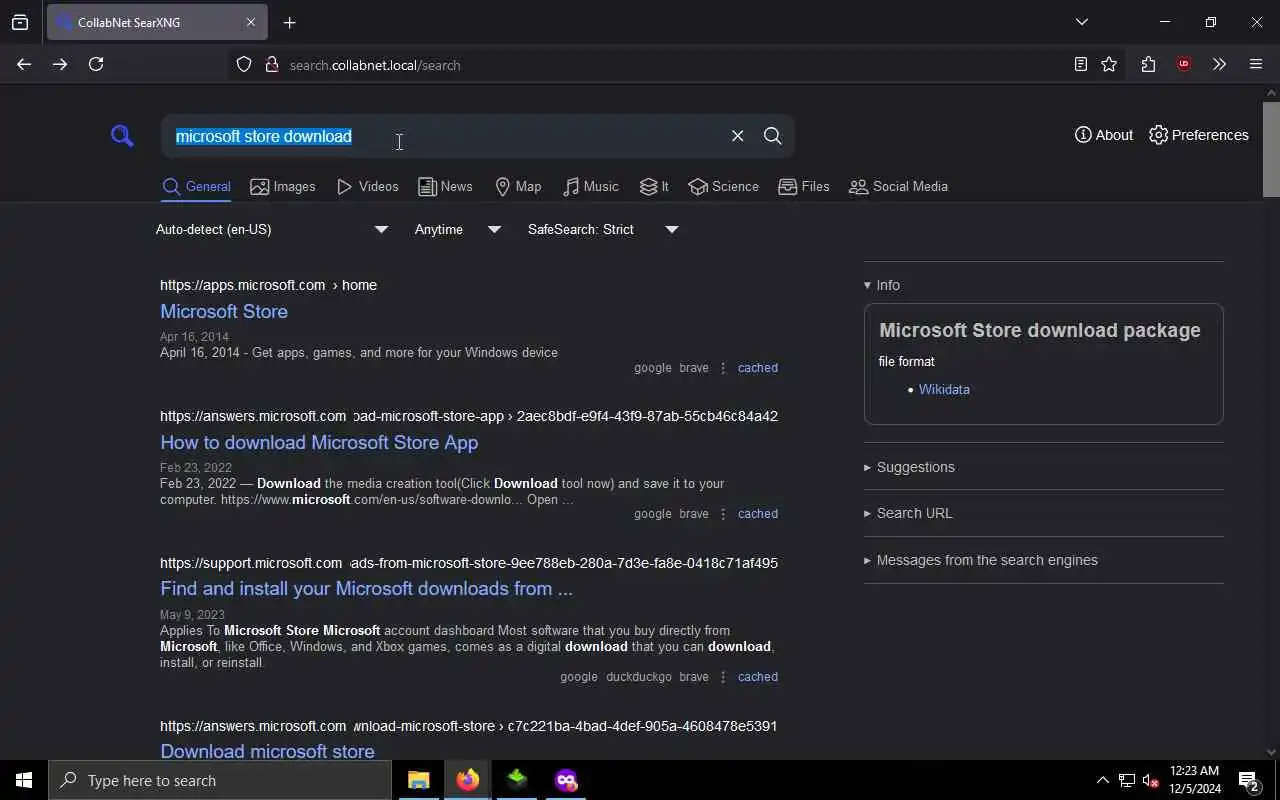Open How to download Microsoft Store App
Image resolution: width=1280 pixels, height=800 pixels.
tap(319, 443)
